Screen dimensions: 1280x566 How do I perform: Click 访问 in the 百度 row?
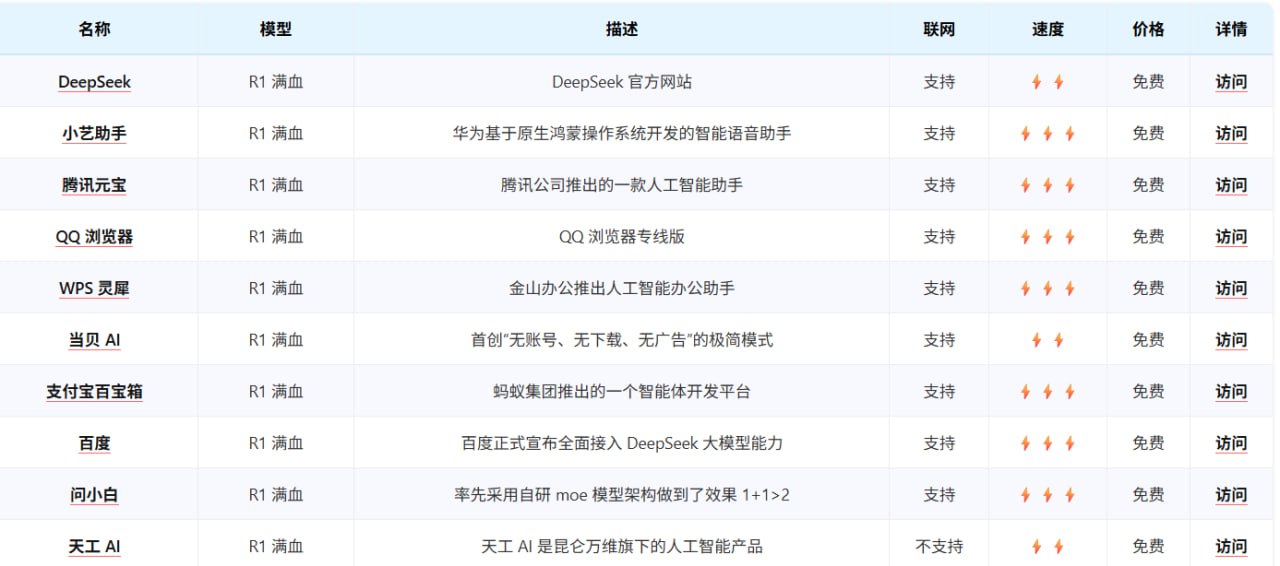(x=1231, y=443)
